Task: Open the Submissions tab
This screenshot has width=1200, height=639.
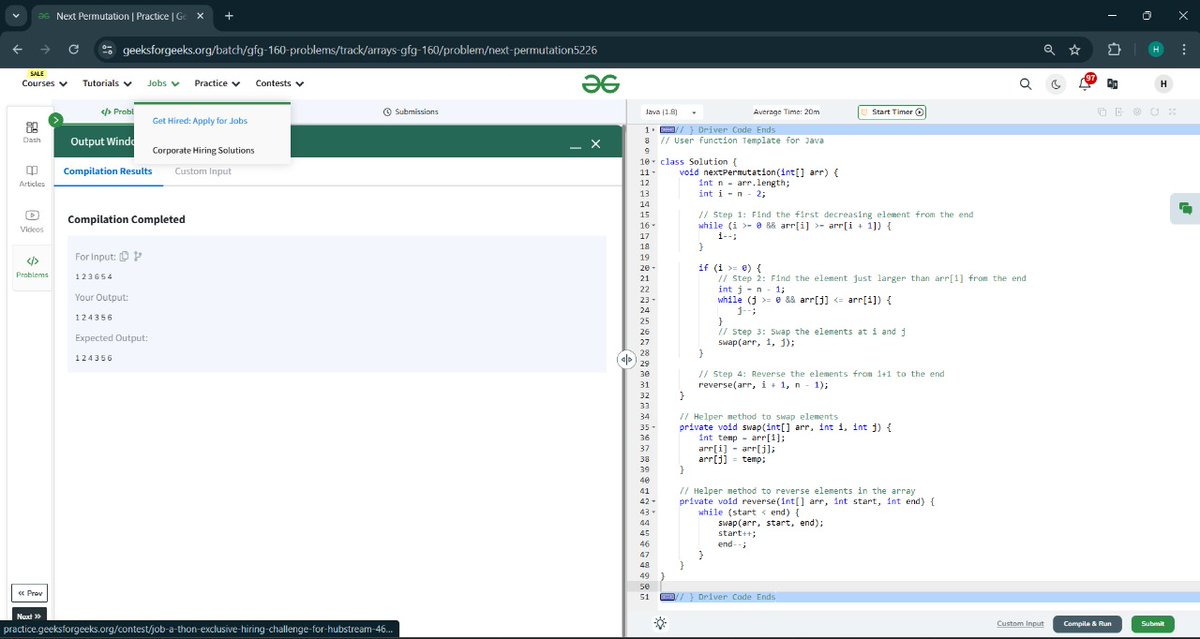Action: (x=411, y=112)
